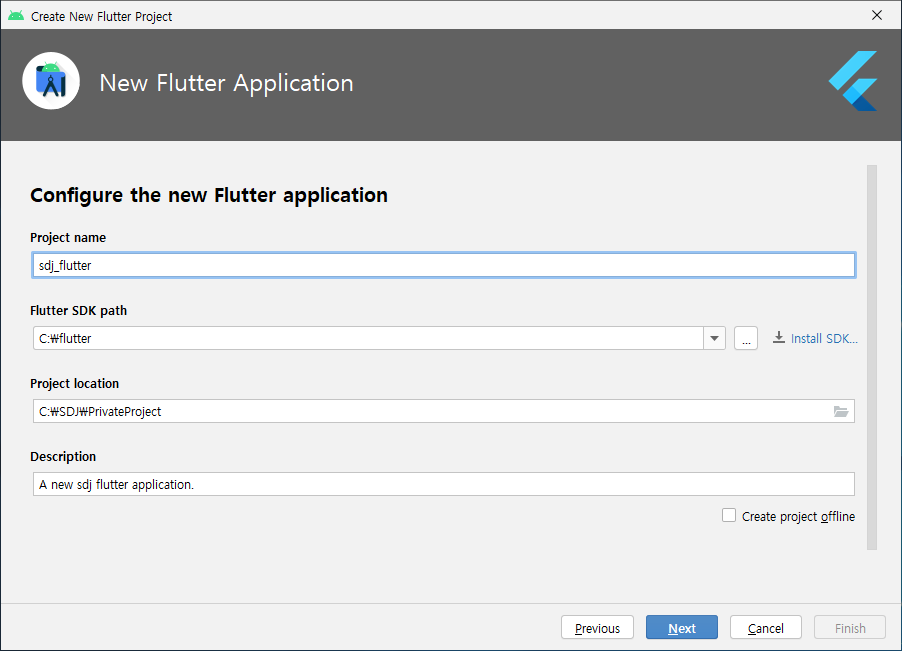The width and height of the screenshot is (902, 651).
Task: Click the folder icon in Project location field
Action: pyautogui.click(x=841, y=412)
